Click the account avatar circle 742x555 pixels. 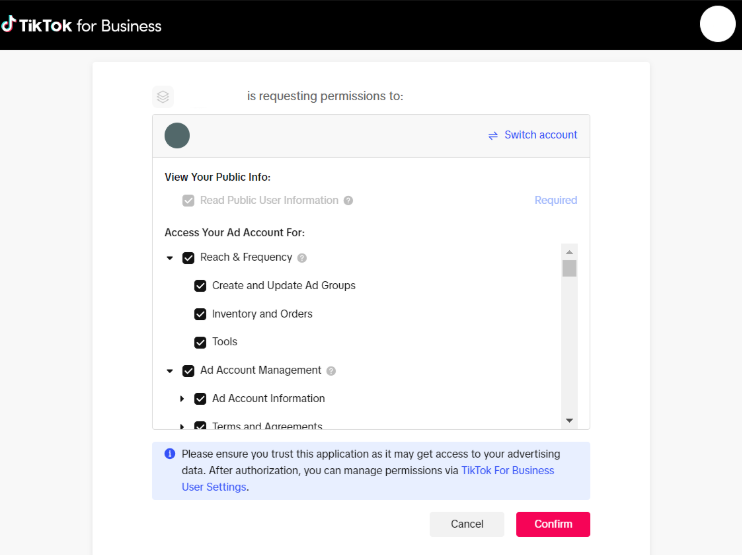click(x=177, y=135)
